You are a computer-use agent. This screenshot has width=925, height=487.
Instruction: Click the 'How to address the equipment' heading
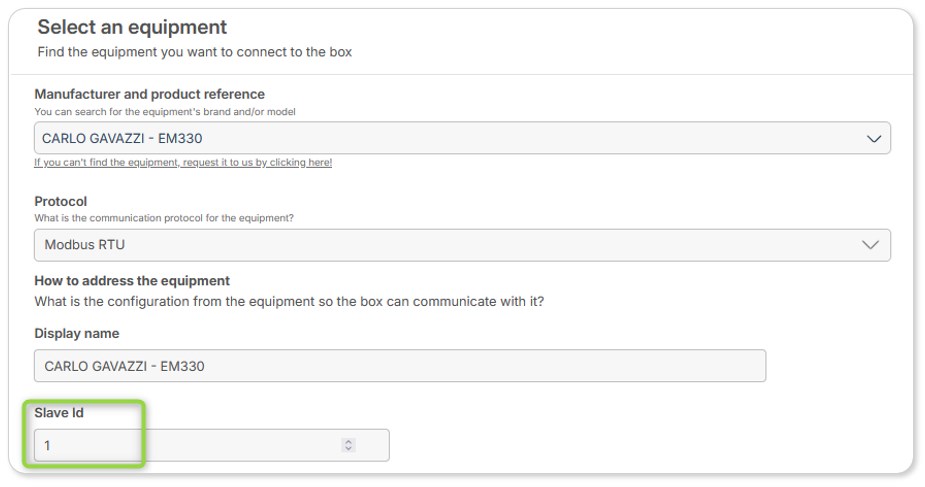click(x=132, y=281)
